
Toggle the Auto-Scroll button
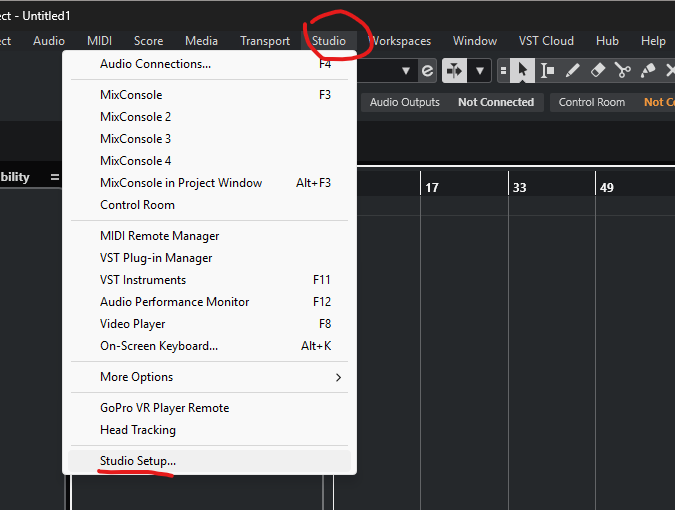455,70
